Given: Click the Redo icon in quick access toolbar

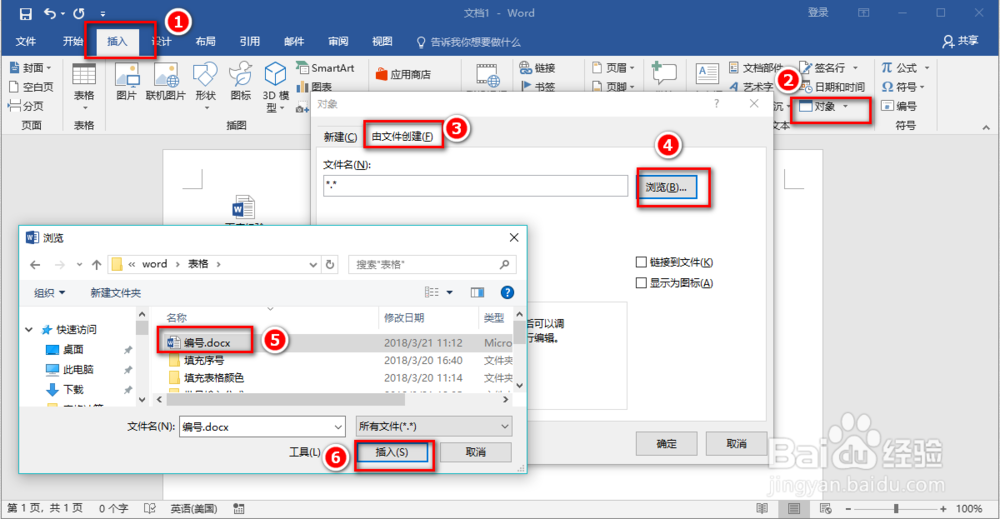Looking at the screenshot, I should point(79,13).
